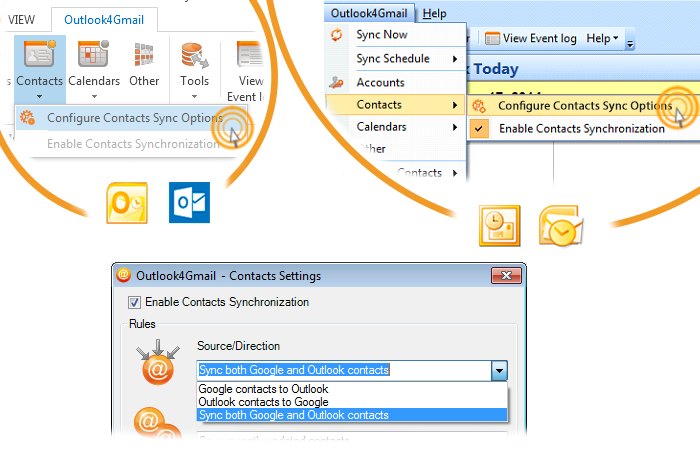Select greyed Enable Contacts Synchronization ribbon entry
The image size is (700, 450).
click(x=132, y=144)
